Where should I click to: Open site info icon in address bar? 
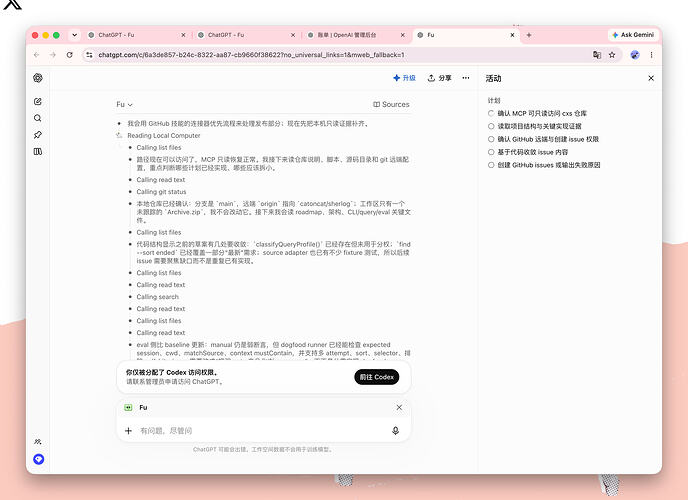tap(90, 55)
